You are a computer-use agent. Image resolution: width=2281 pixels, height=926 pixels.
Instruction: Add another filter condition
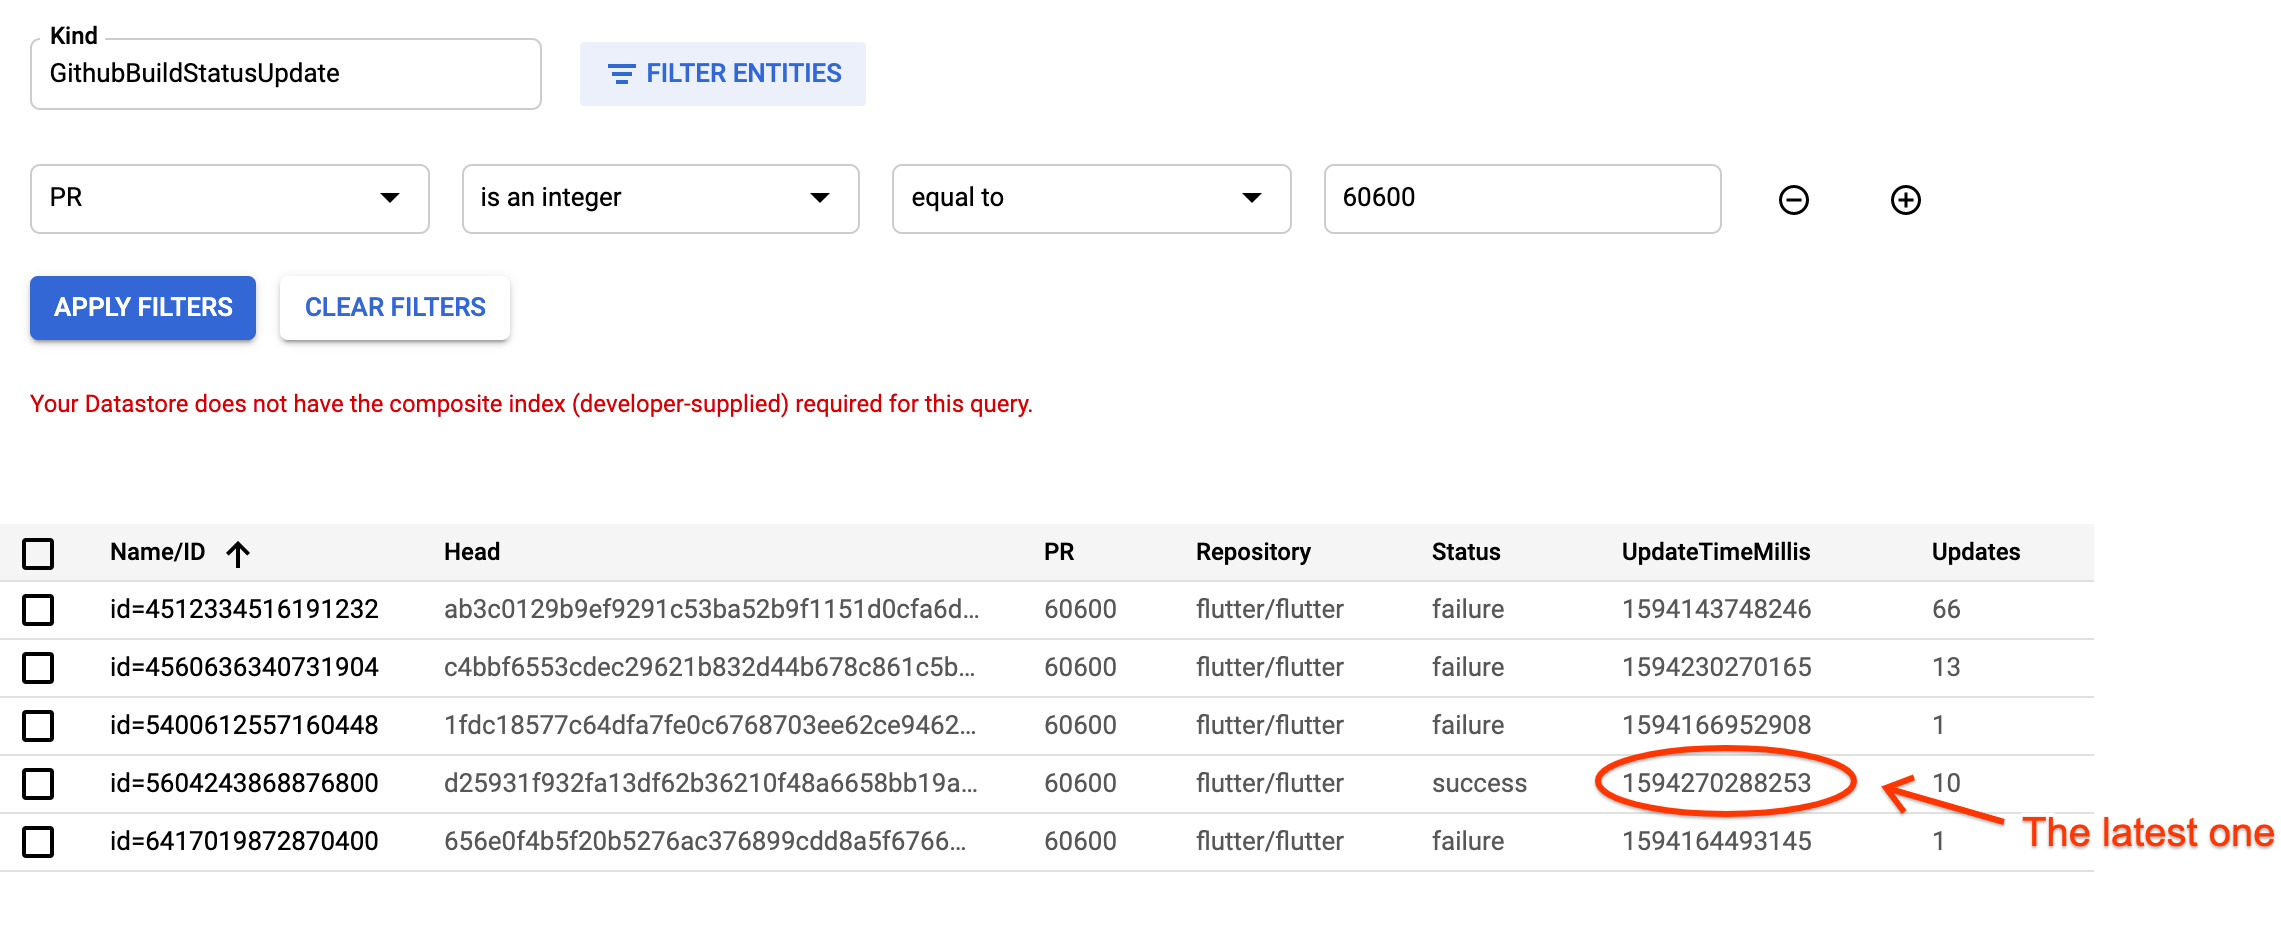point(1905,199)
